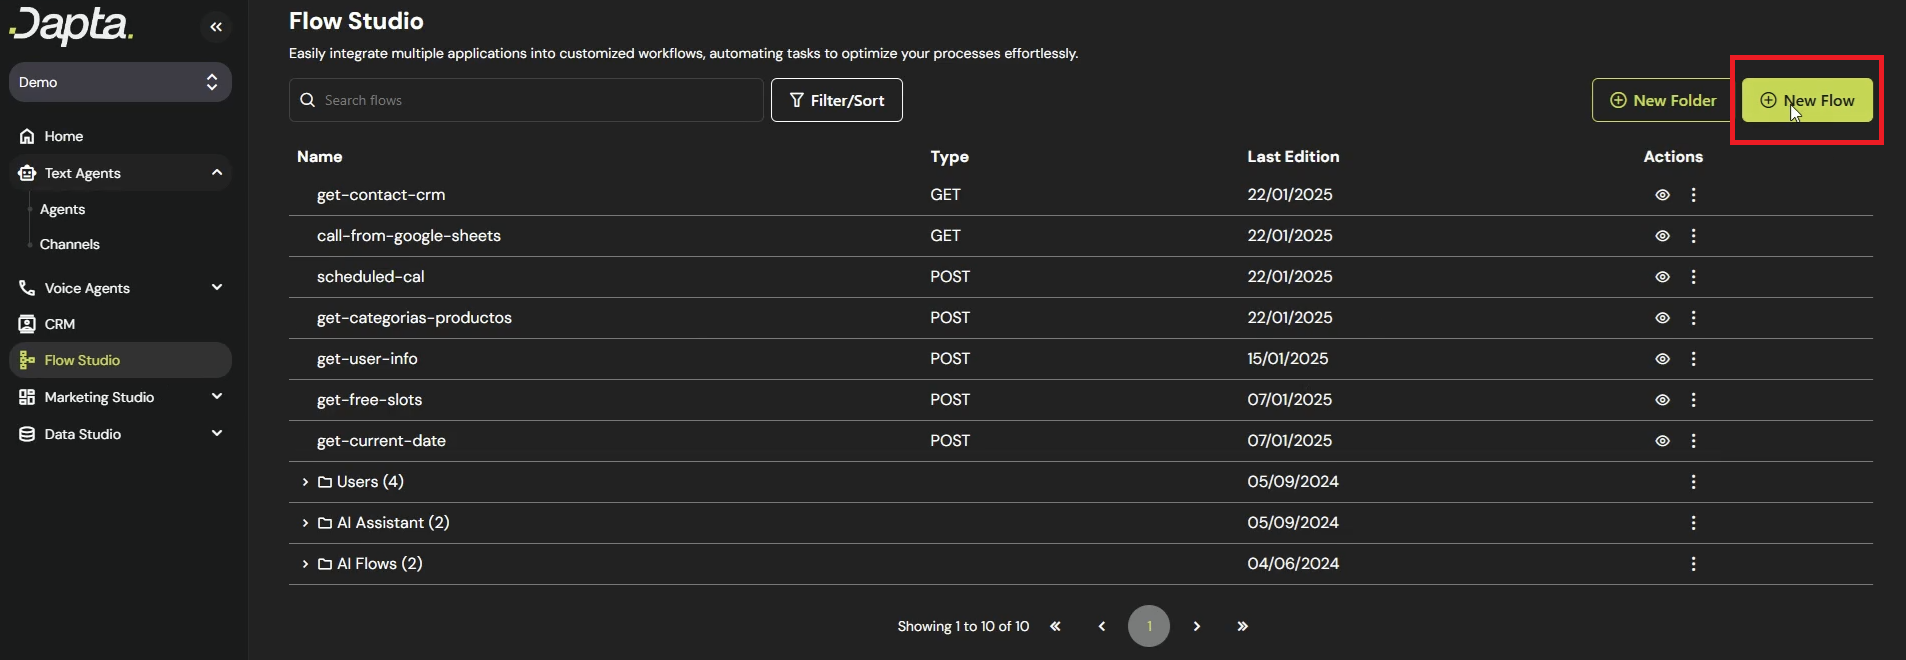Image resolution: width=1906 pixels, height=660 pixels.
Task: Click eye icon for get-user-info flow
Action: (x=1662, y=359)
